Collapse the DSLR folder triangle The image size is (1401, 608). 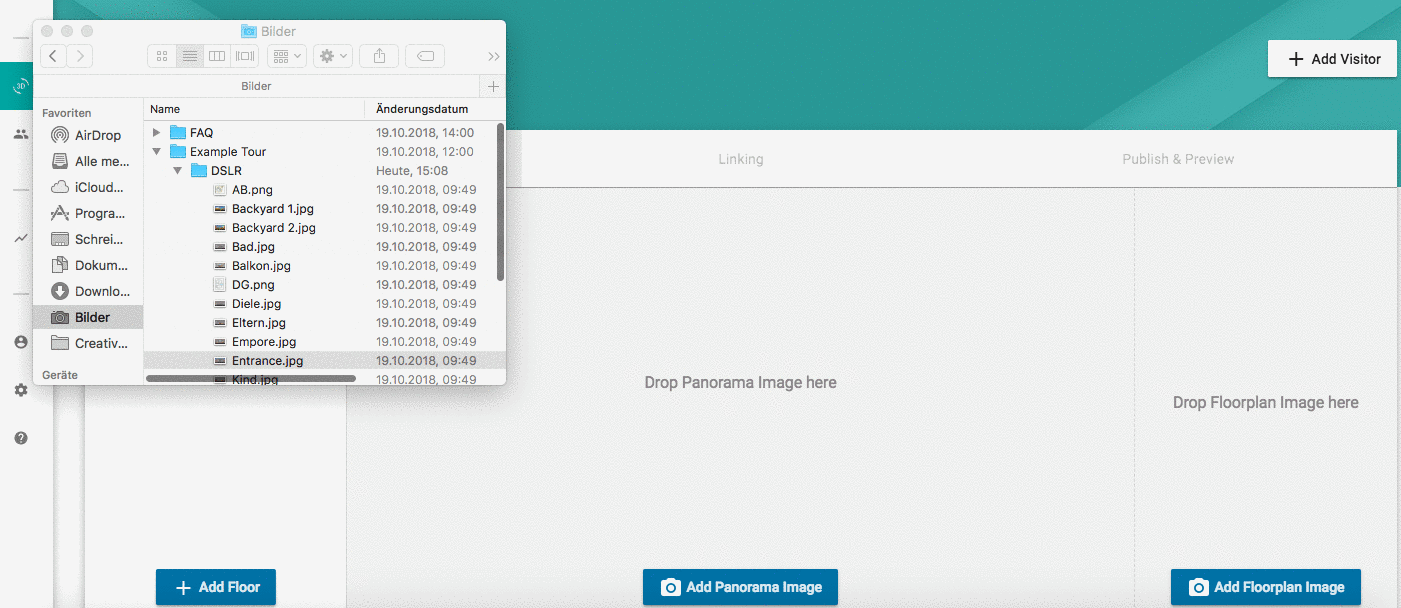click(x=177, y=170)
